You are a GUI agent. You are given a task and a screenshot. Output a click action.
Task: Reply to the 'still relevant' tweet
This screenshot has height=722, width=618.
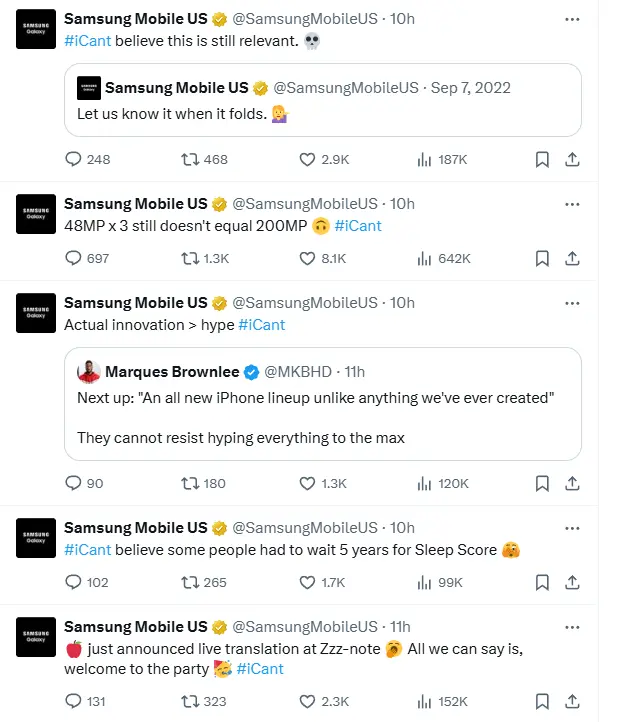[x=73, y=159]
